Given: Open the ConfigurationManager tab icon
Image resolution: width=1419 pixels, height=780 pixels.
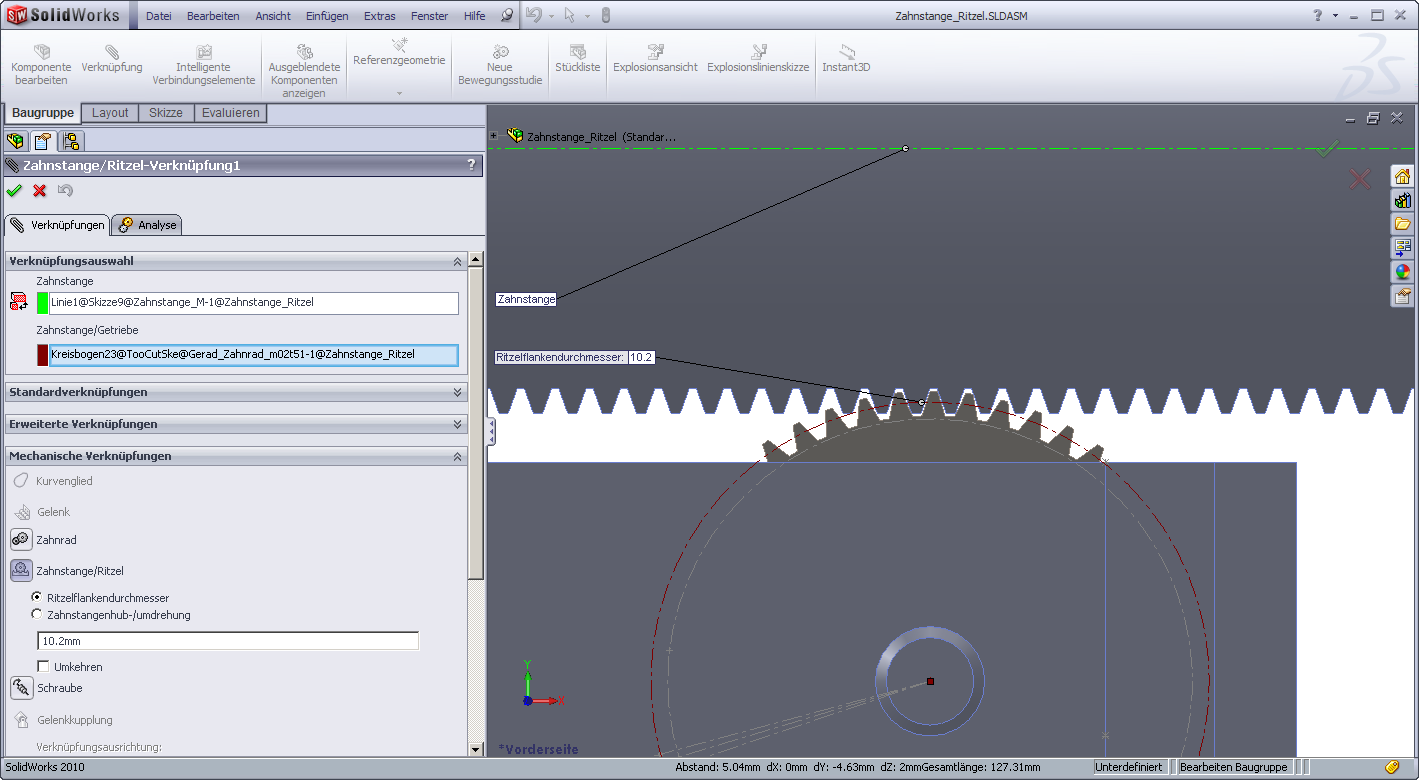Looking at the screenshot, I should tap(72, 141).
